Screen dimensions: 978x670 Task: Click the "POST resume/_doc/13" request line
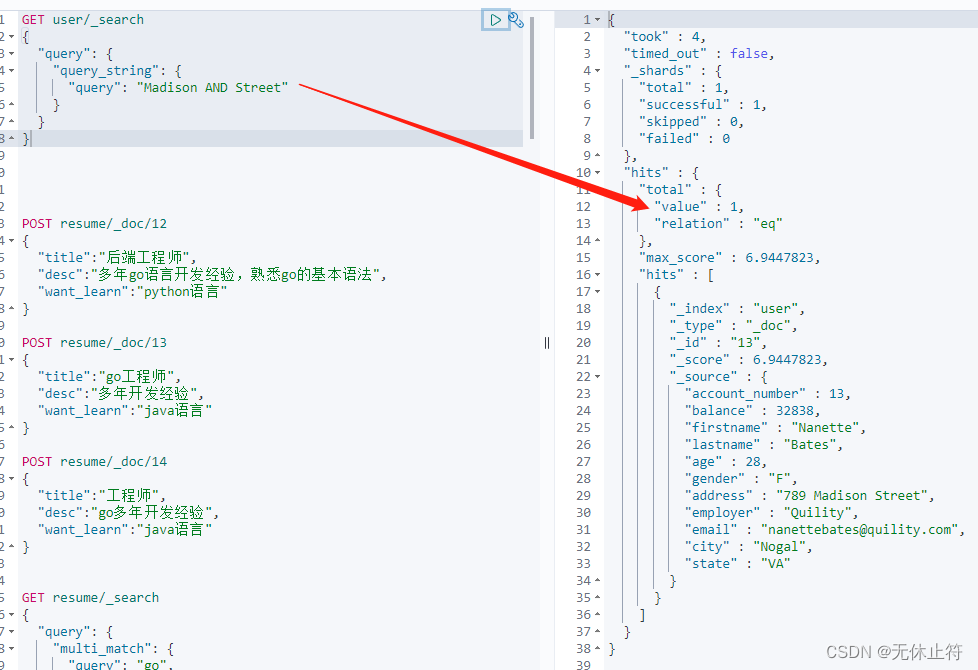pos(94,343)
